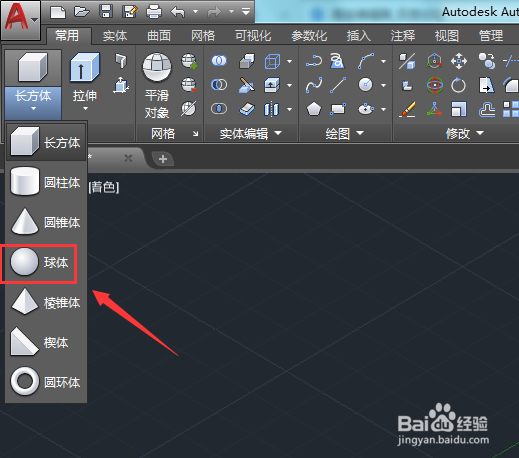
Task: Switch to the 实体 ribbon tab
Action: point(115,36)
